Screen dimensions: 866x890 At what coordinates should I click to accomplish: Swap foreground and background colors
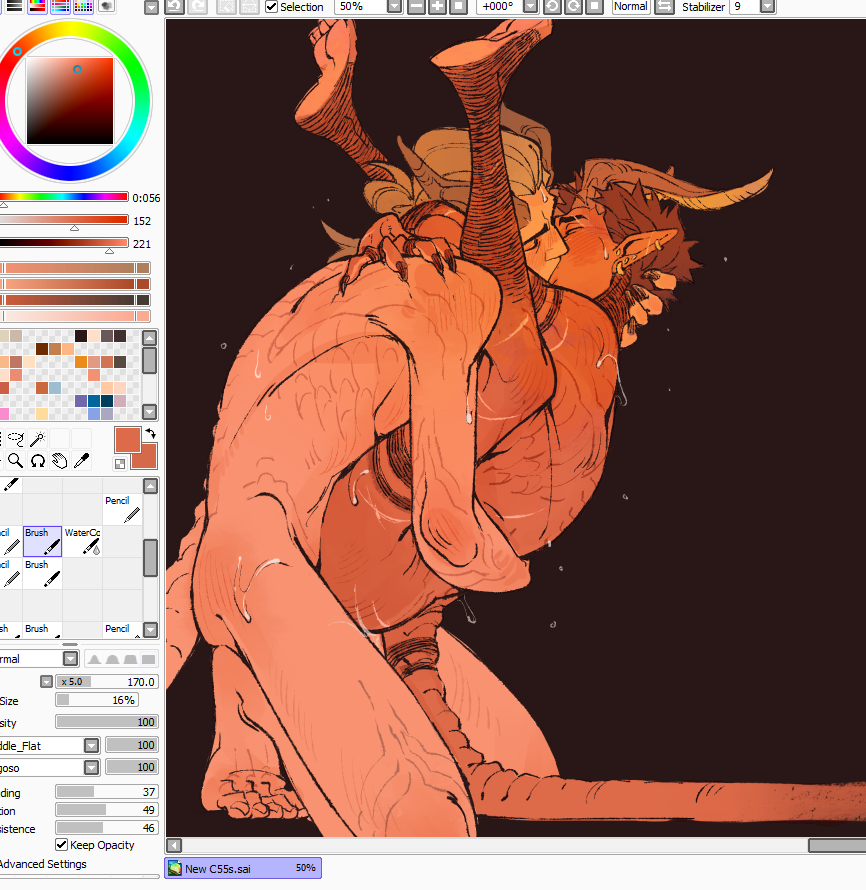coord(150,432)
